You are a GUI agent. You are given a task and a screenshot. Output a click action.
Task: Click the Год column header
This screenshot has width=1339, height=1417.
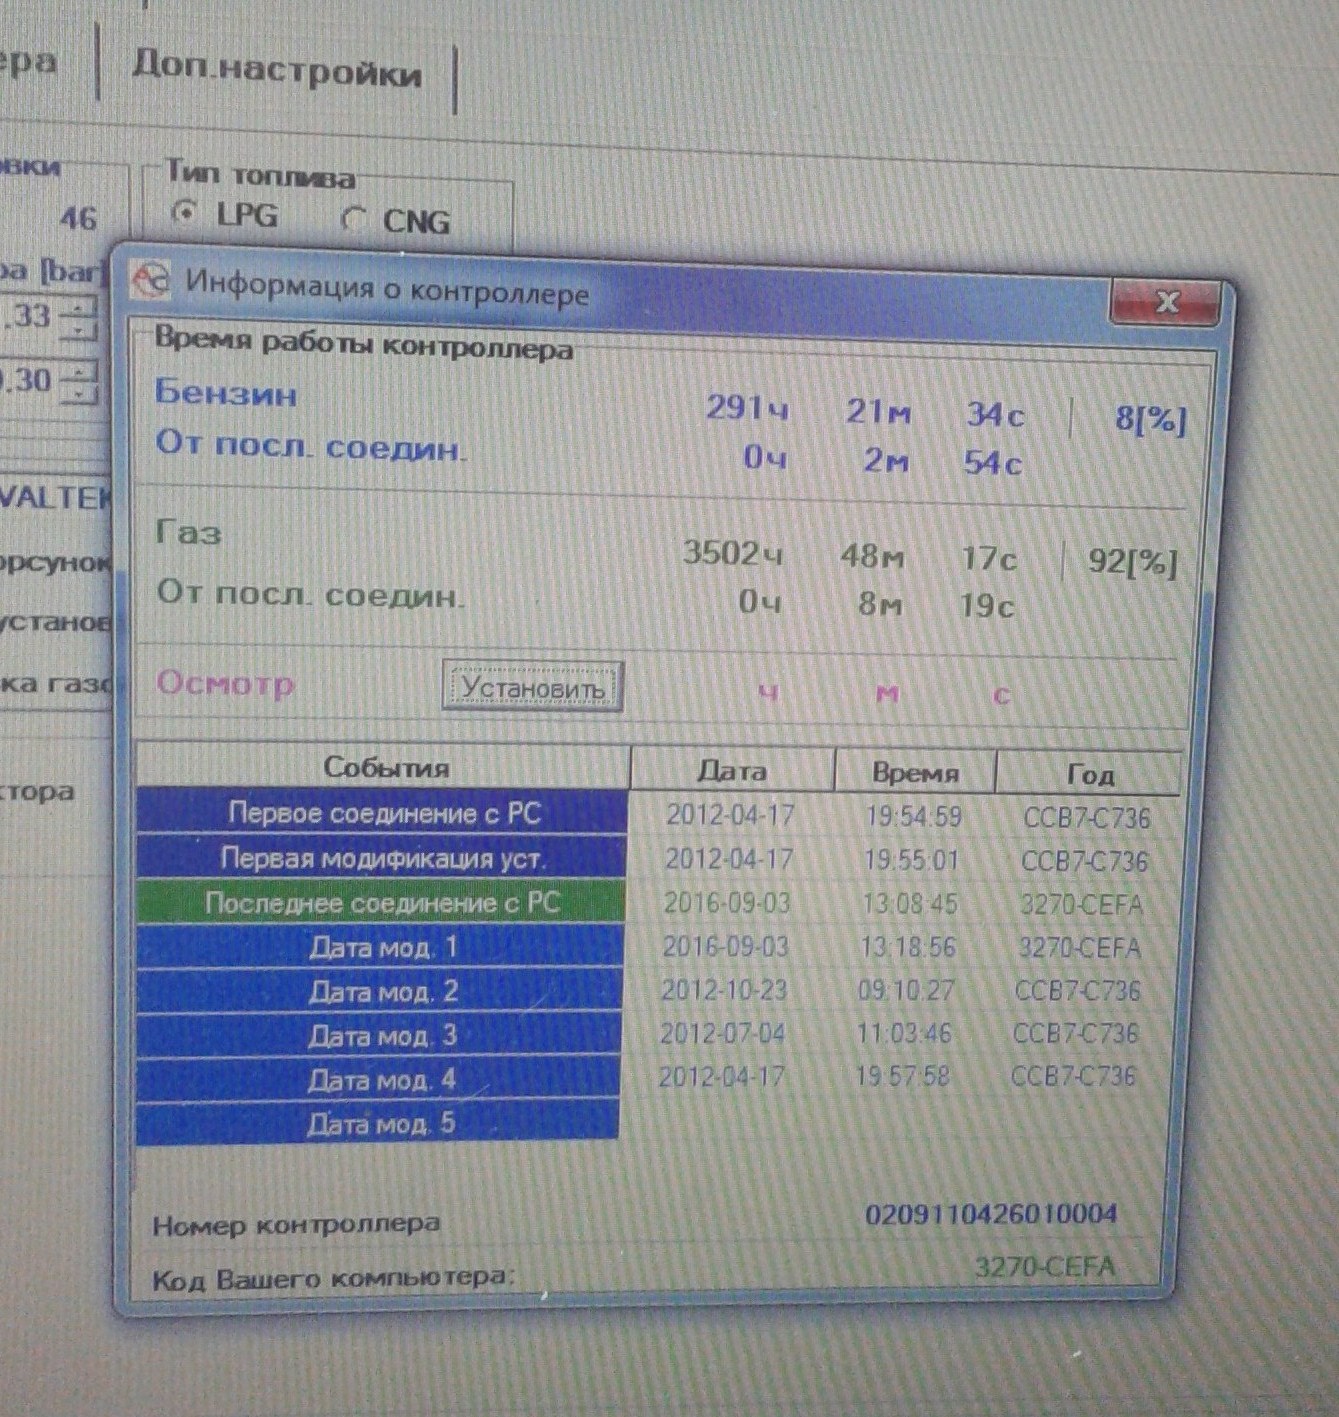[x=1089, y=774]
